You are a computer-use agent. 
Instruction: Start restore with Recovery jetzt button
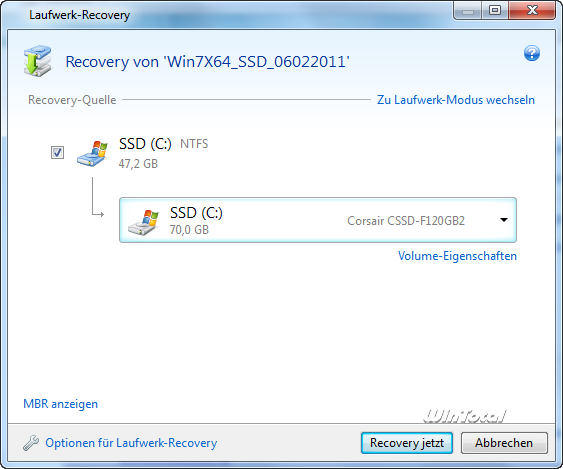point(406,443)
